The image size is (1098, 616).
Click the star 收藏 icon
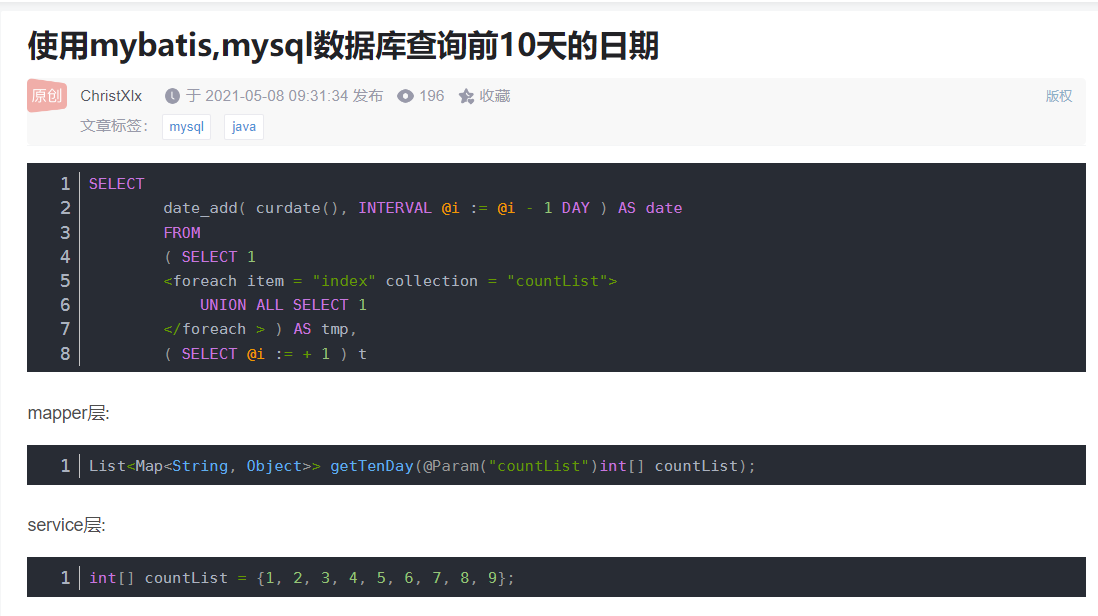[466, 96]
